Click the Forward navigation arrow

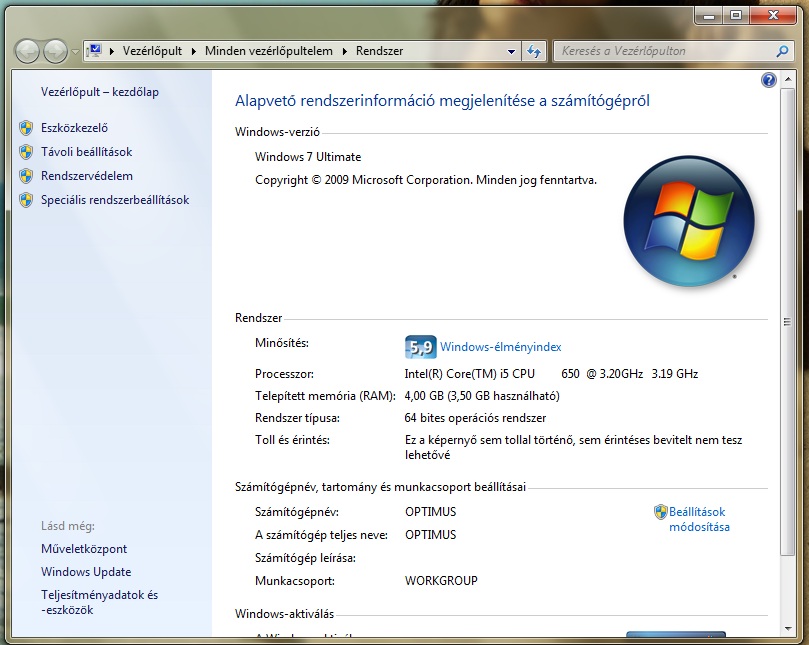point(55,51)
